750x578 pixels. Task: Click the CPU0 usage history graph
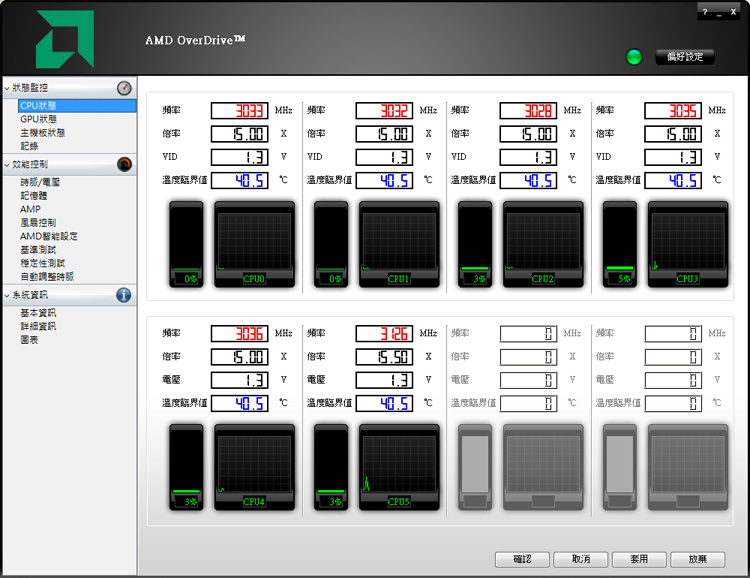(x=254, y=245)
